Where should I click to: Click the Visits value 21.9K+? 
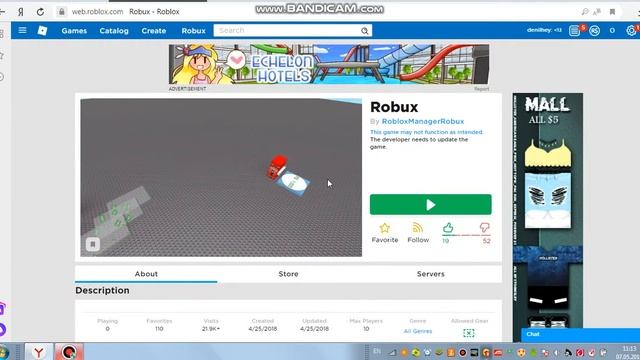click(211, 329)
